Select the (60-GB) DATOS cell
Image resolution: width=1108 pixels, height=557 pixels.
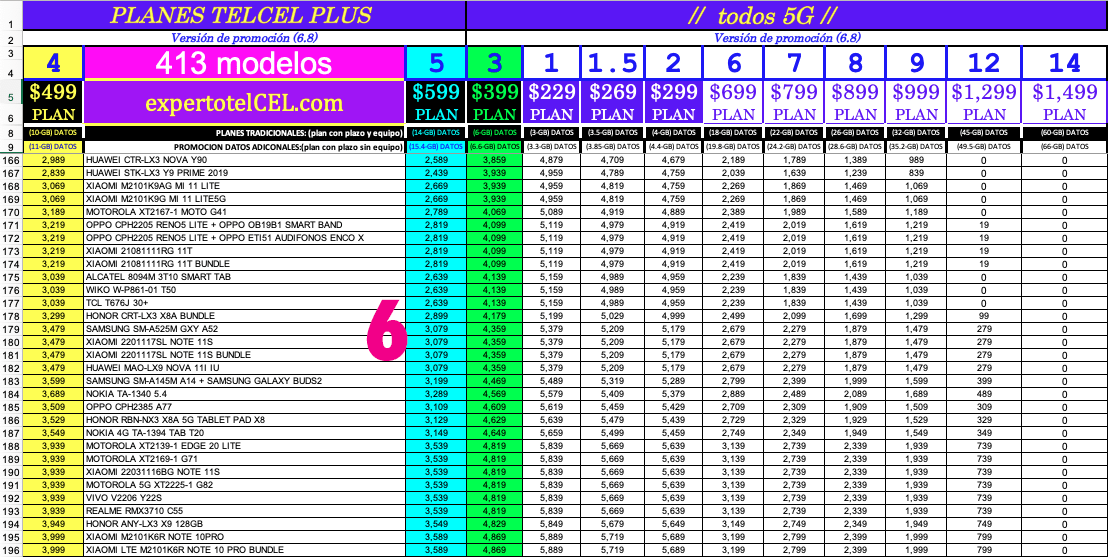(x=1065, y=132)
